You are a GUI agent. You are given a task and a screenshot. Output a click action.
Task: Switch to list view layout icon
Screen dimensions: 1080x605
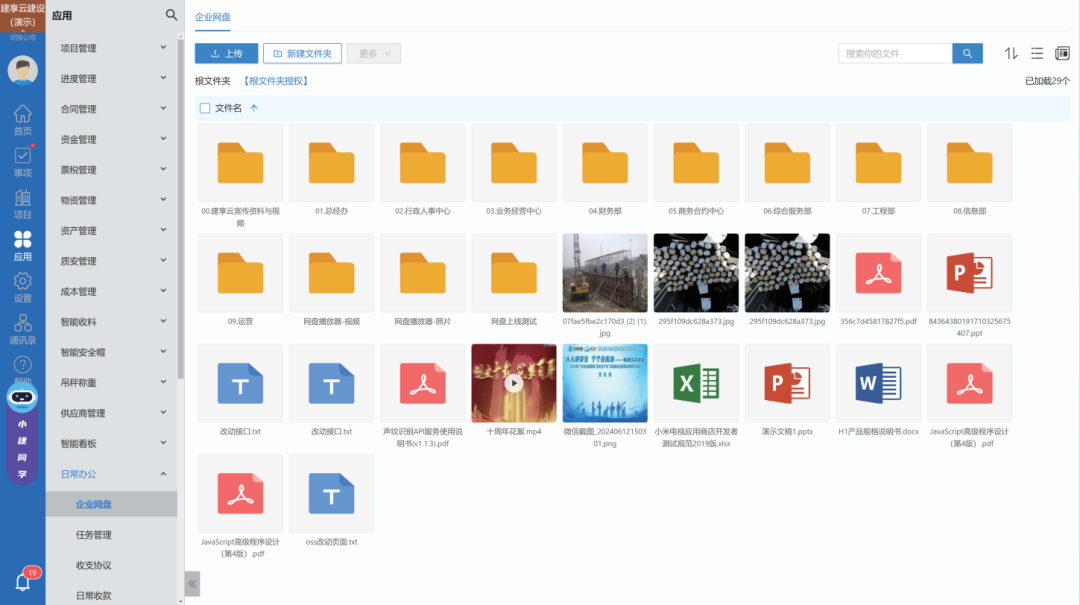1037,53
